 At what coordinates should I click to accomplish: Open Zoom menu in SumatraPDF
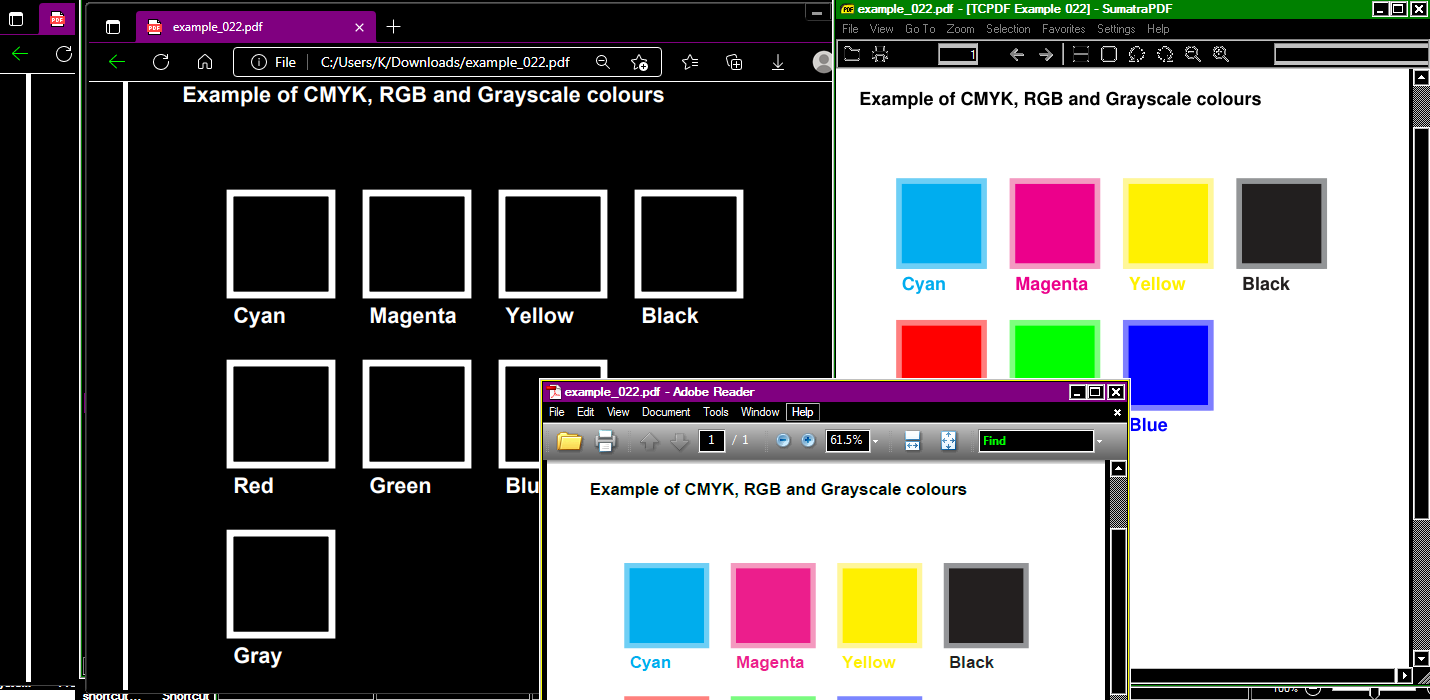(x=961, y=29)
